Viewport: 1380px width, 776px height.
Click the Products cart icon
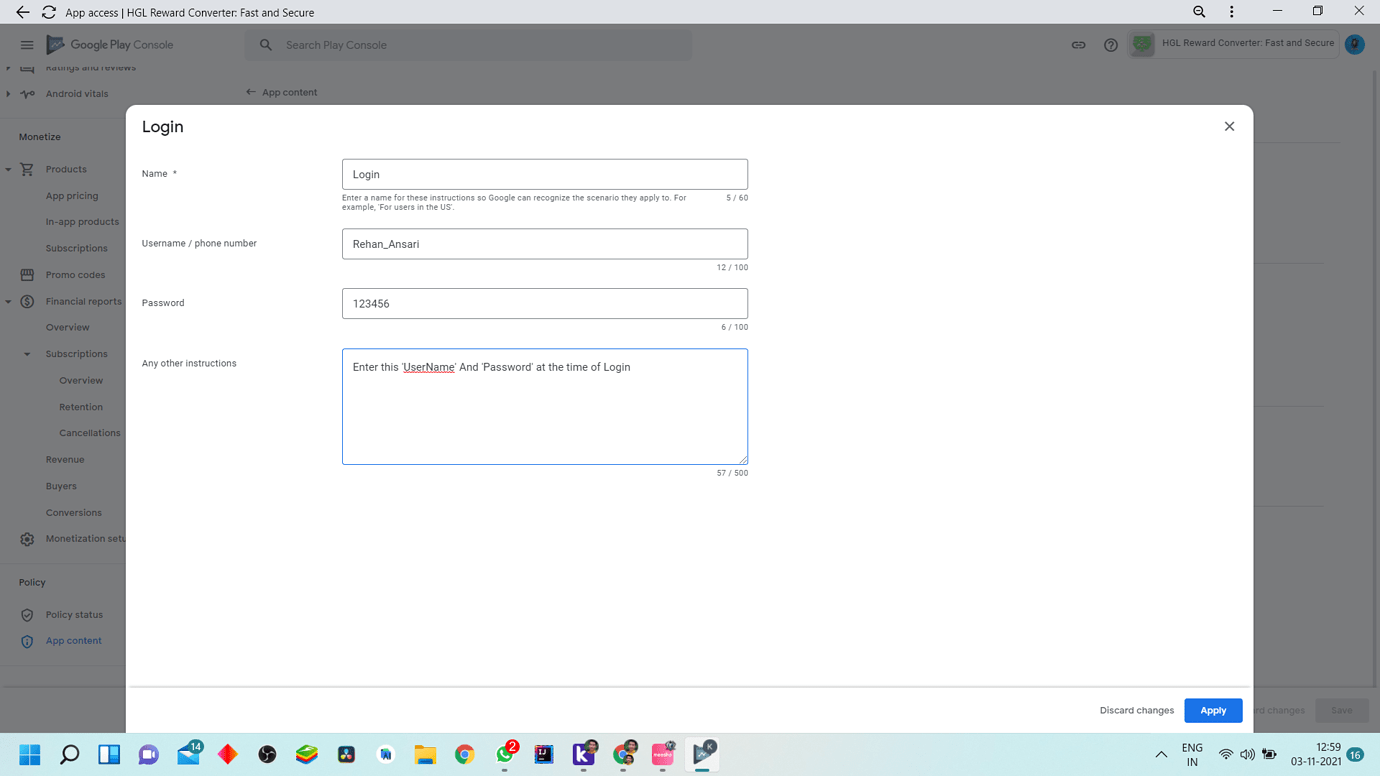tap(27, 169)
